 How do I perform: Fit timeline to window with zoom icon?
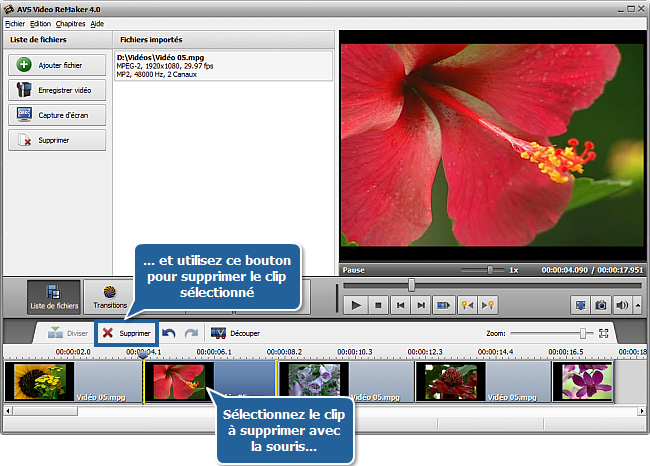604,333
